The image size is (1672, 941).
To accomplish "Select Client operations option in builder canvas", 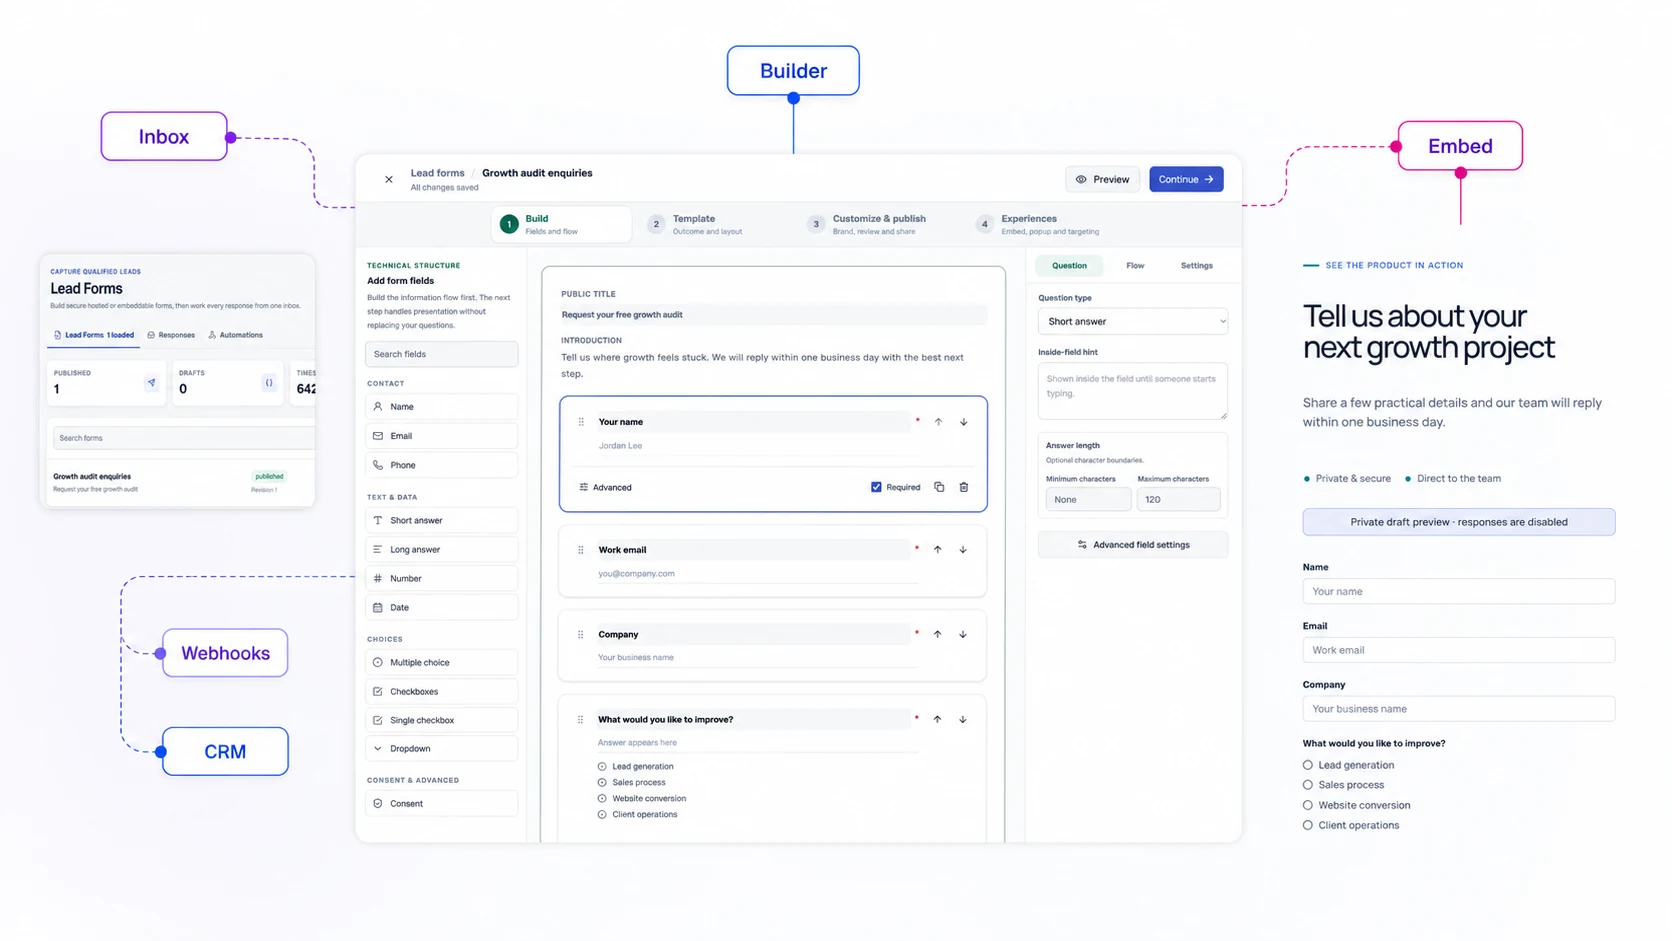I will [602, 815].
